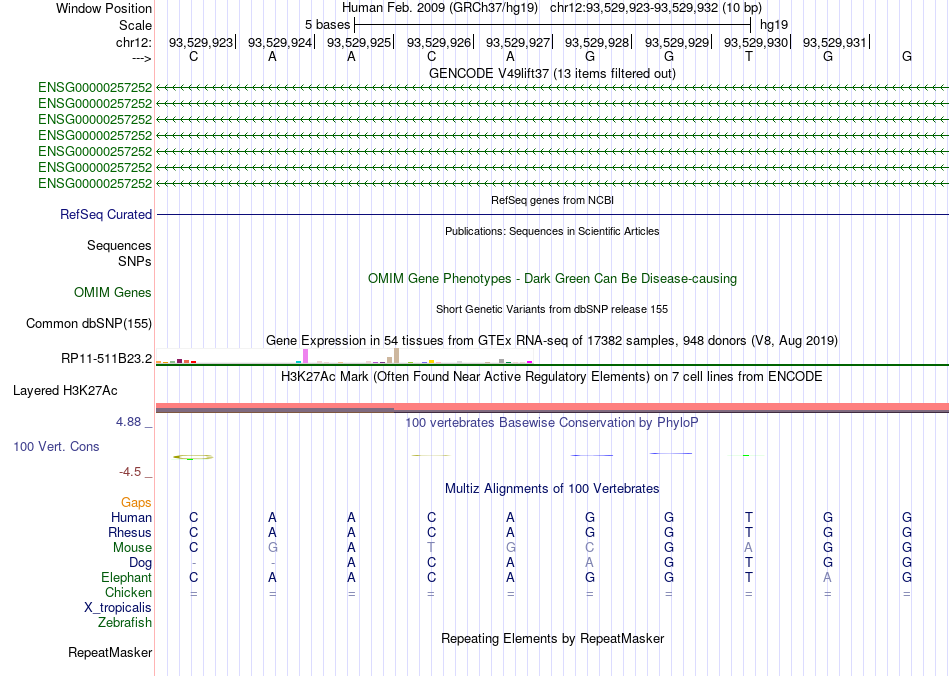Click the -4.5 PhyloP lower scale value
The image size is (950, 676).
pos(130,472)
